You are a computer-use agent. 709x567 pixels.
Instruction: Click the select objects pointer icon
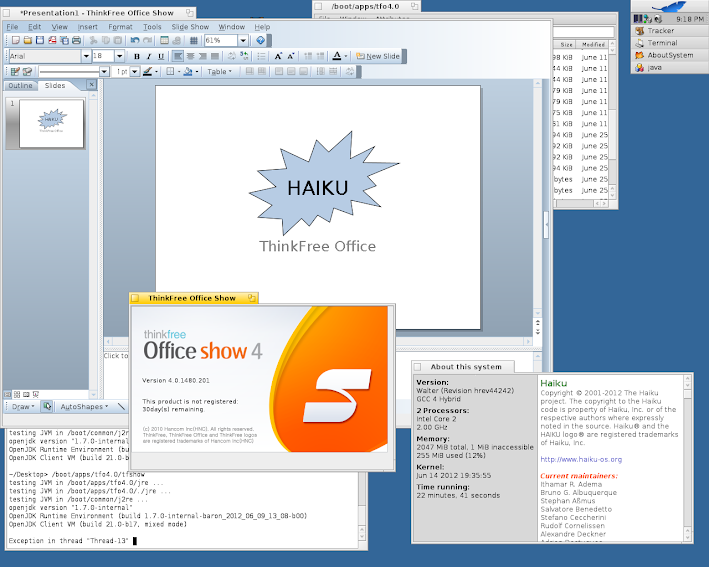(x=47, y=406)
